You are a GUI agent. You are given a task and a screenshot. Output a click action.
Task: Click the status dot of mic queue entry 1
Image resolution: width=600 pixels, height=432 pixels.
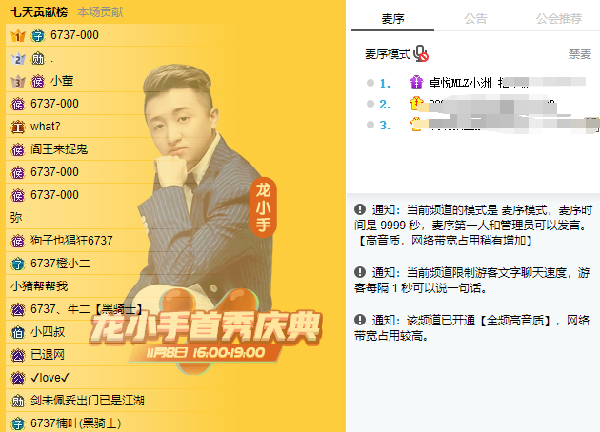(x=370, y=83)
